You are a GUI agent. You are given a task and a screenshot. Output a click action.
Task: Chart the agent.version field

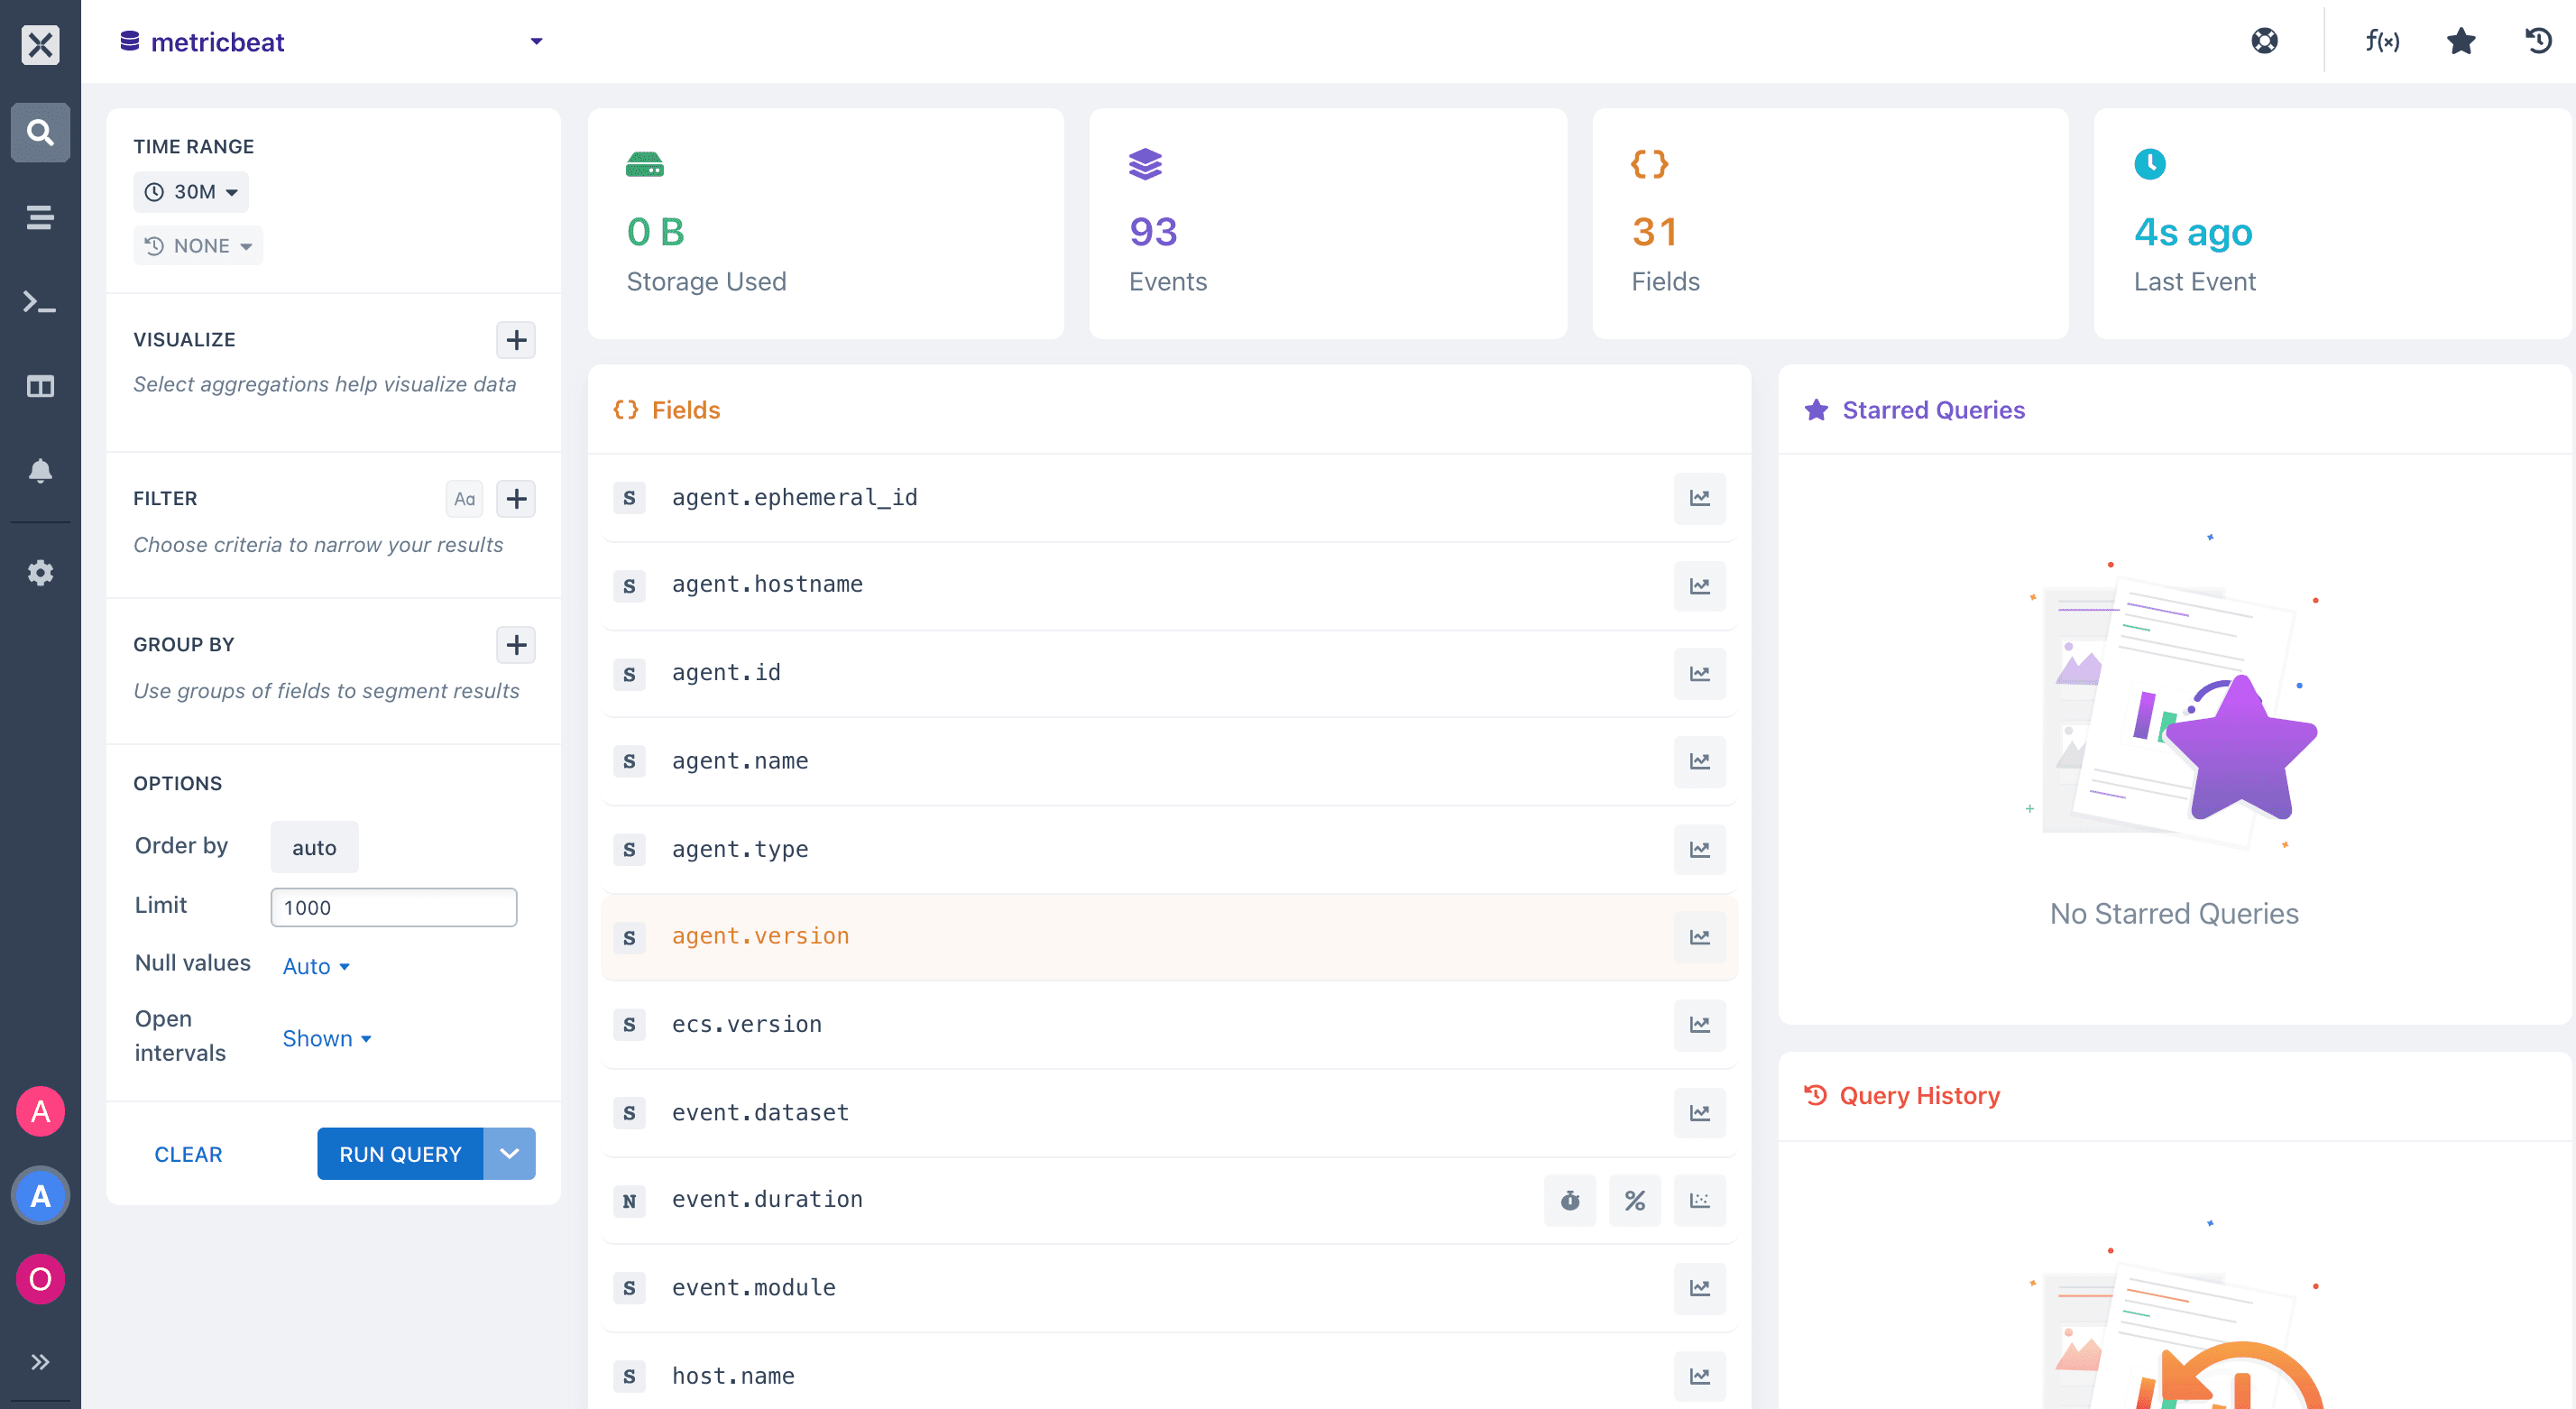click(1700, 937)
